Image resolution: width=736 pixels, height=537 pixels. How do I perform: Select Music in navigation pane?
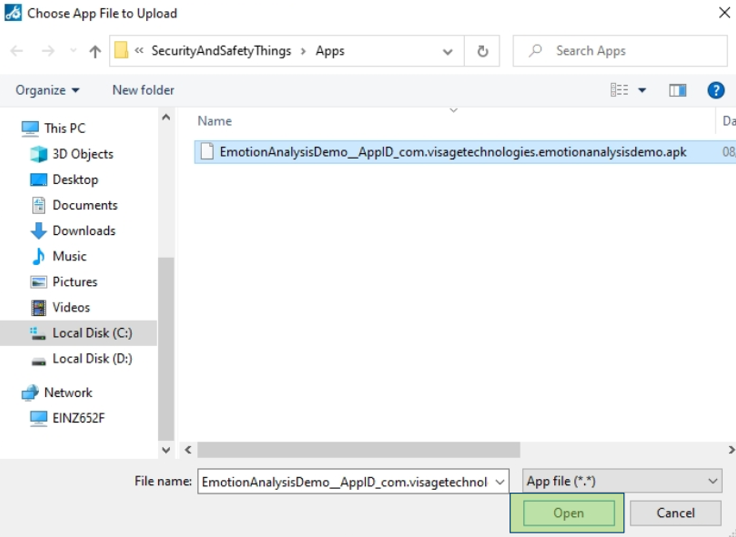click(x=69, y=256)
